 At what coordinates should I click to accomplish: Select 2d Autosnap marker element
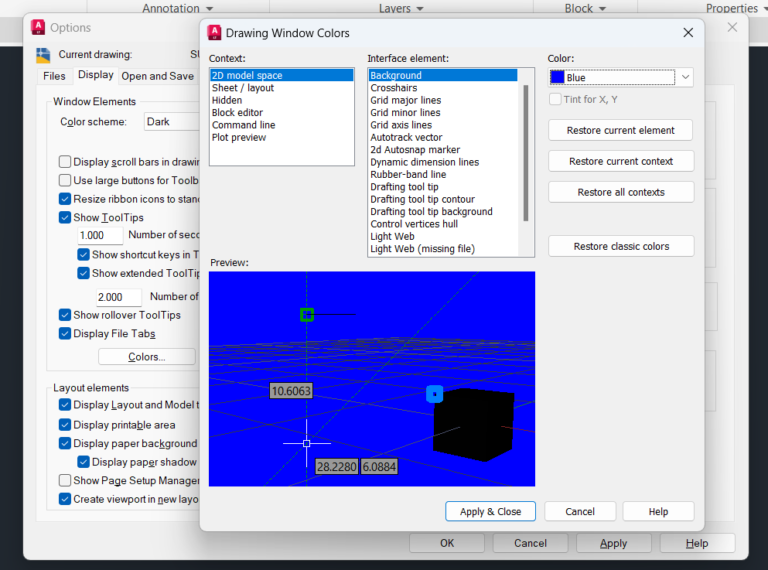[443, 149]
